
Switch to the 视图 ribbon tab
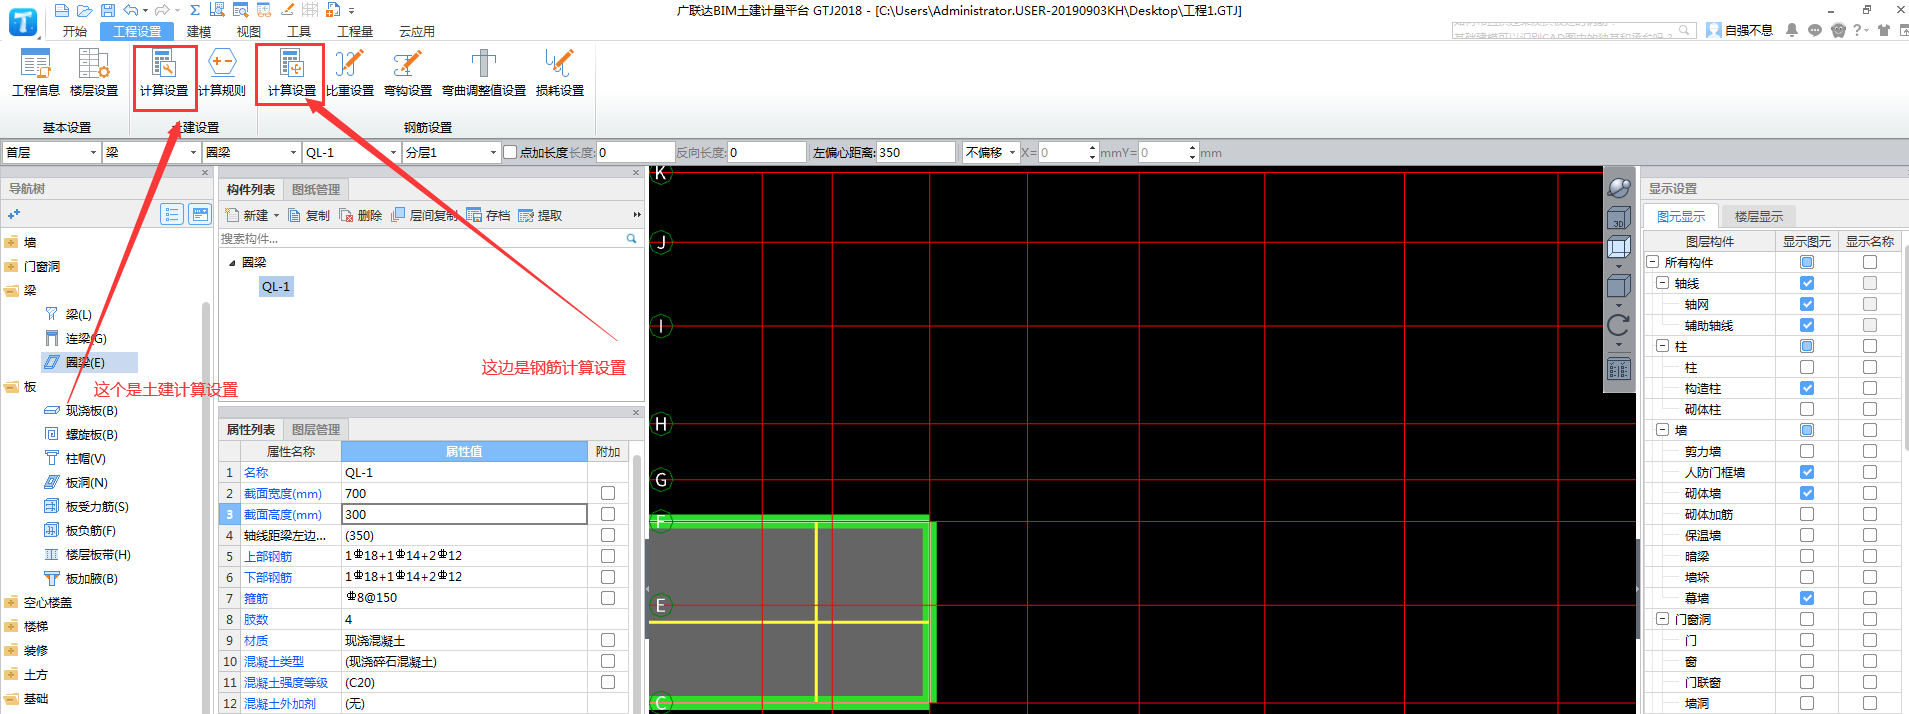coord(249,31)
